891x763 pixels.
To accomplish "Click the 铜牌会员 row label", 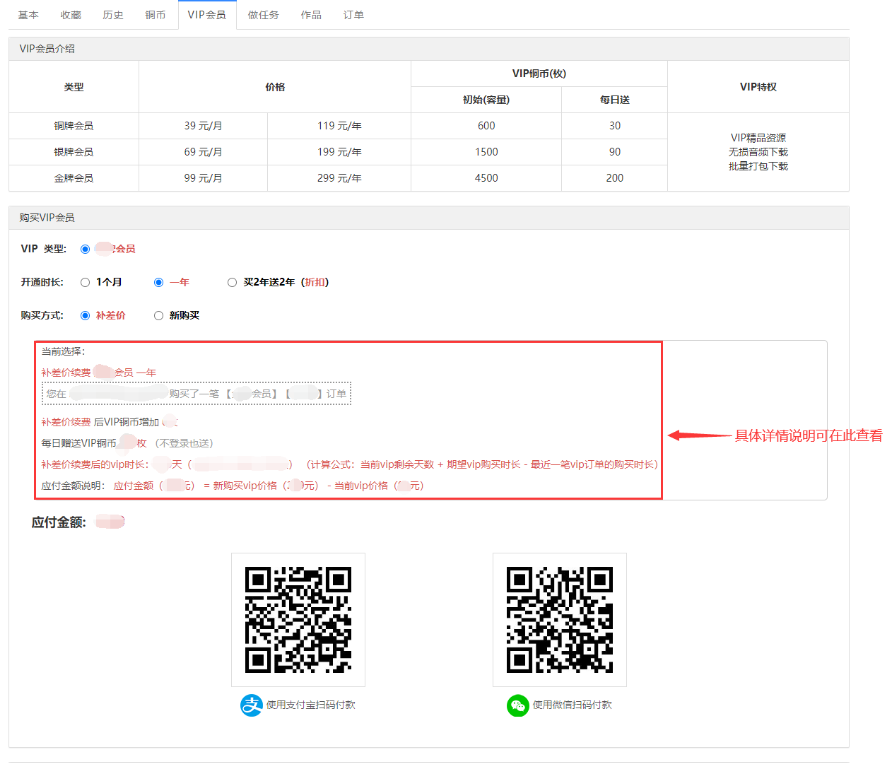I will point(74,126).
